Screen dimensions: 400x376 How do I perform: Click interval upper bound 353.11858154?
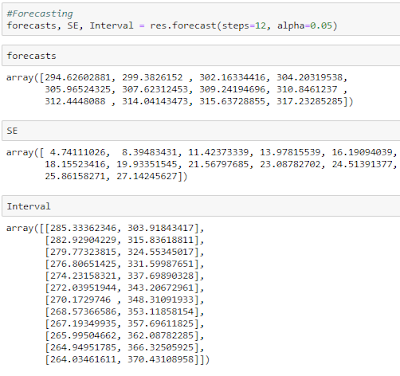tap(160, 312)
